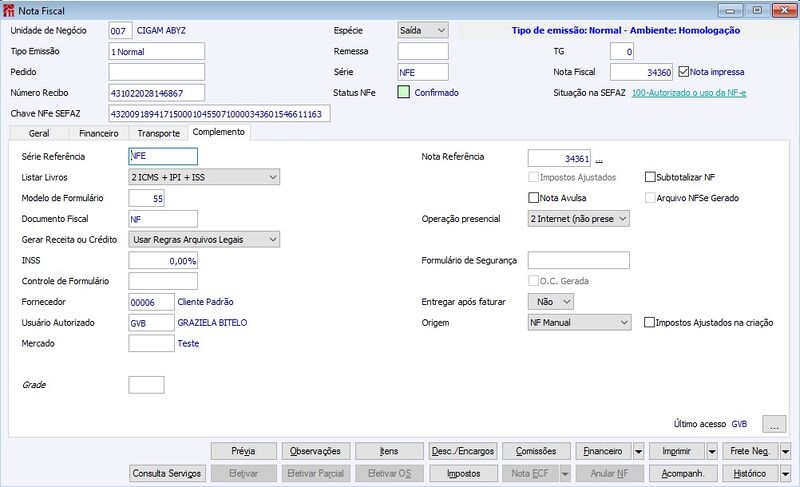This screenshot has width=800, height=487.
Task: Click the Itens button
Action: point(389,451)
